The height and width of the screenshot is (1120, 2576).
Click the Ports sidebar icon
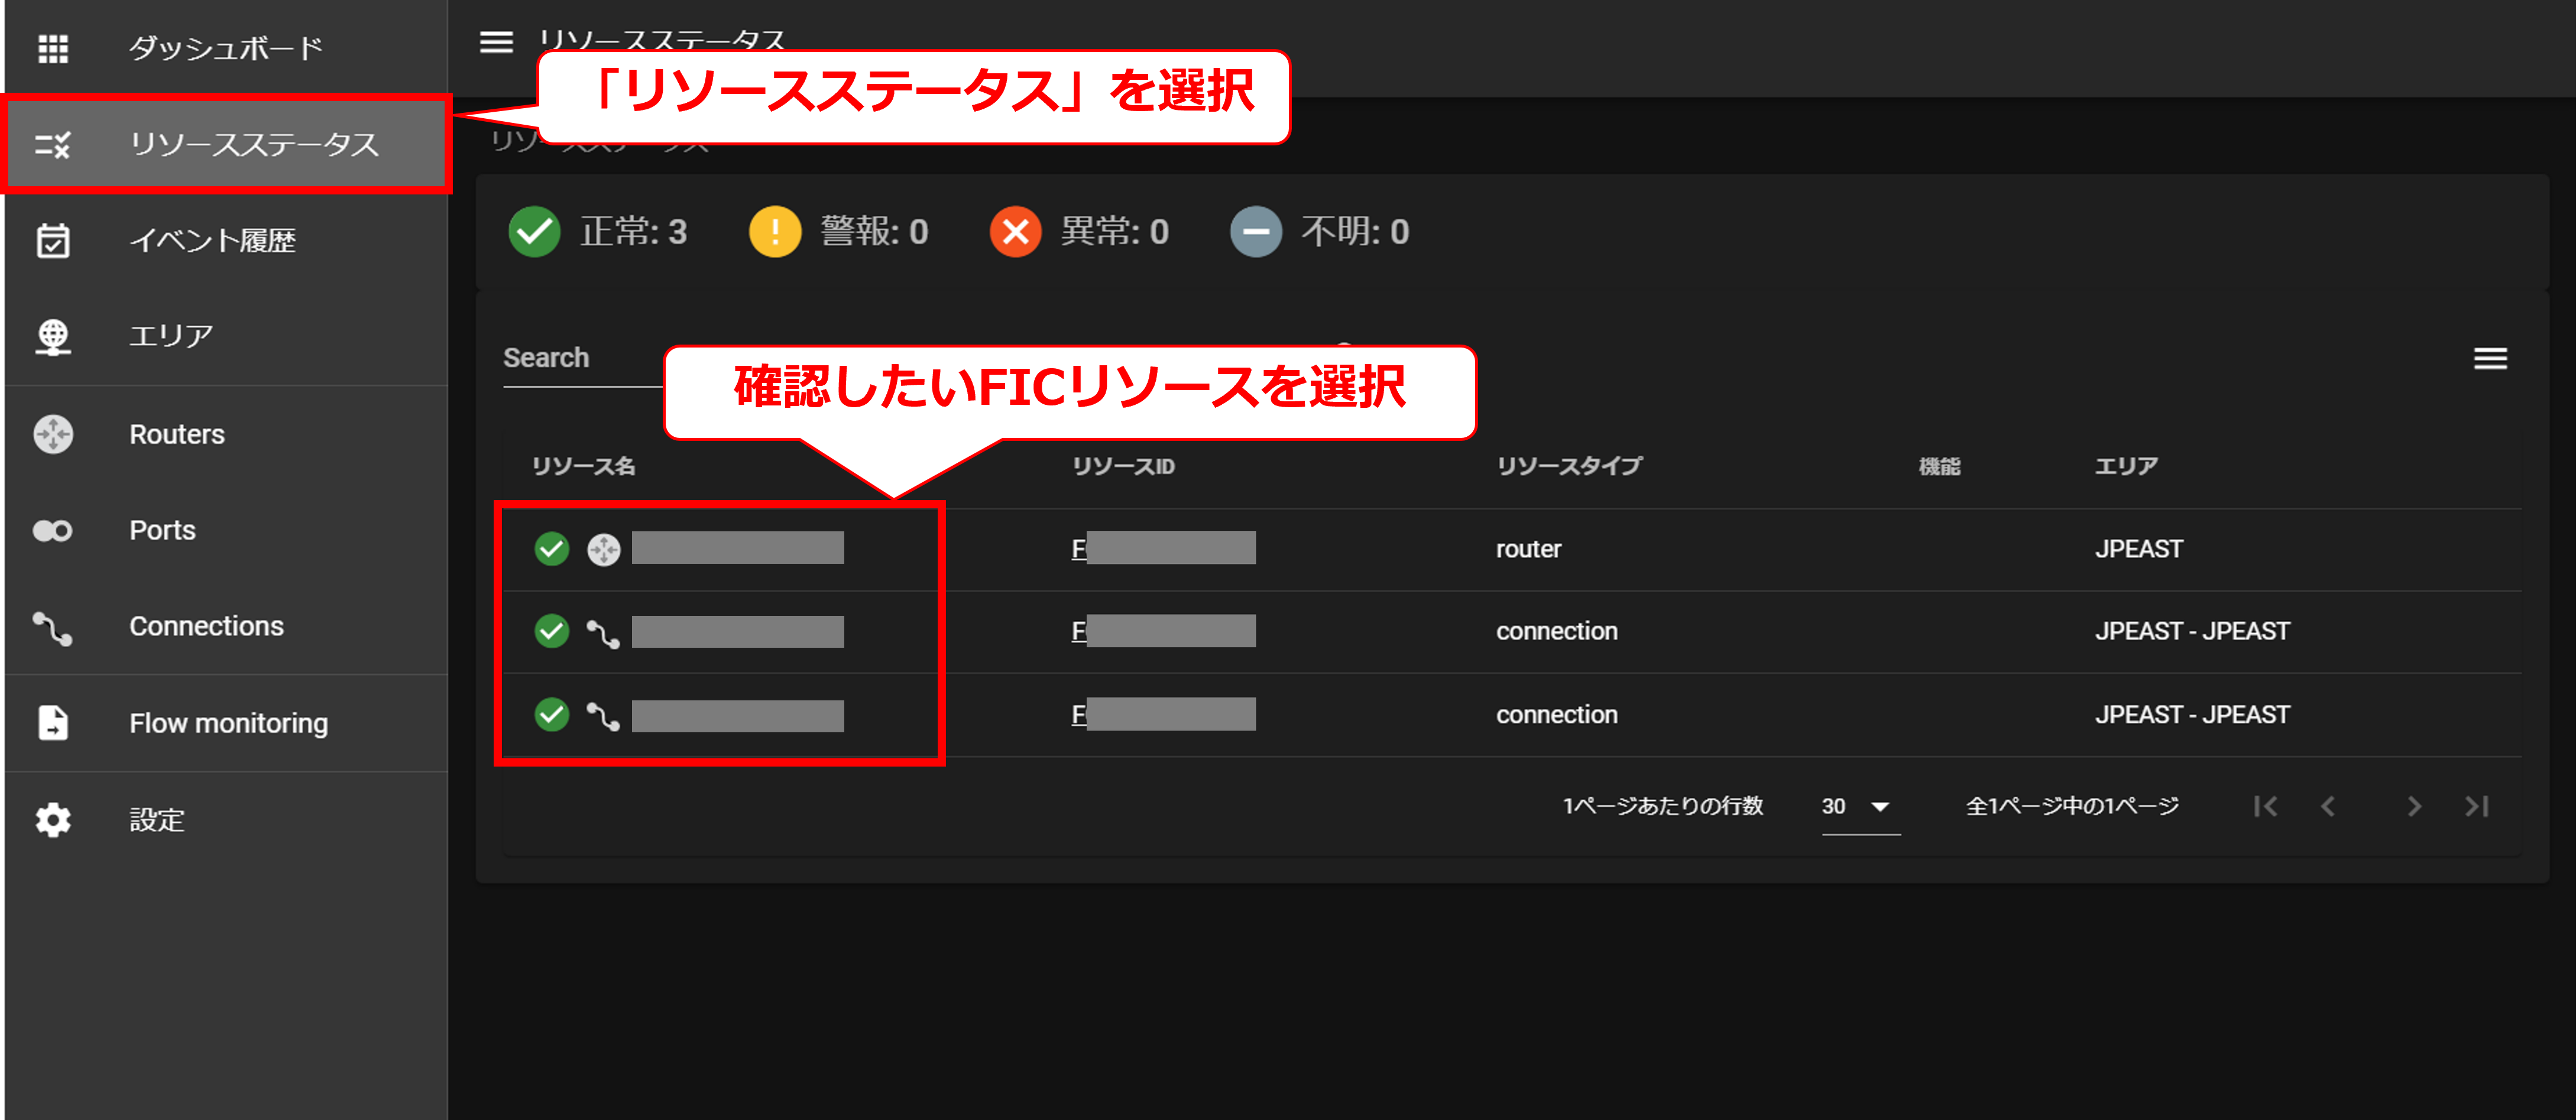pyautogui.click(x=53, y=530)
